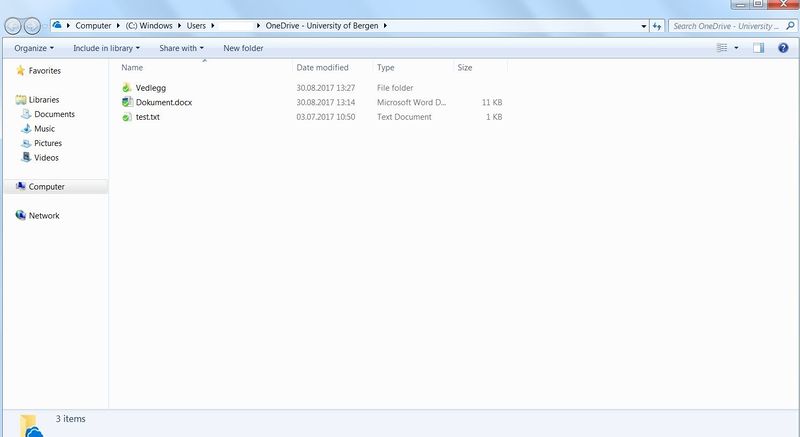Open Help with the question mark icon
The height and width of the screenshot is (437, 800).
(783, 48)
